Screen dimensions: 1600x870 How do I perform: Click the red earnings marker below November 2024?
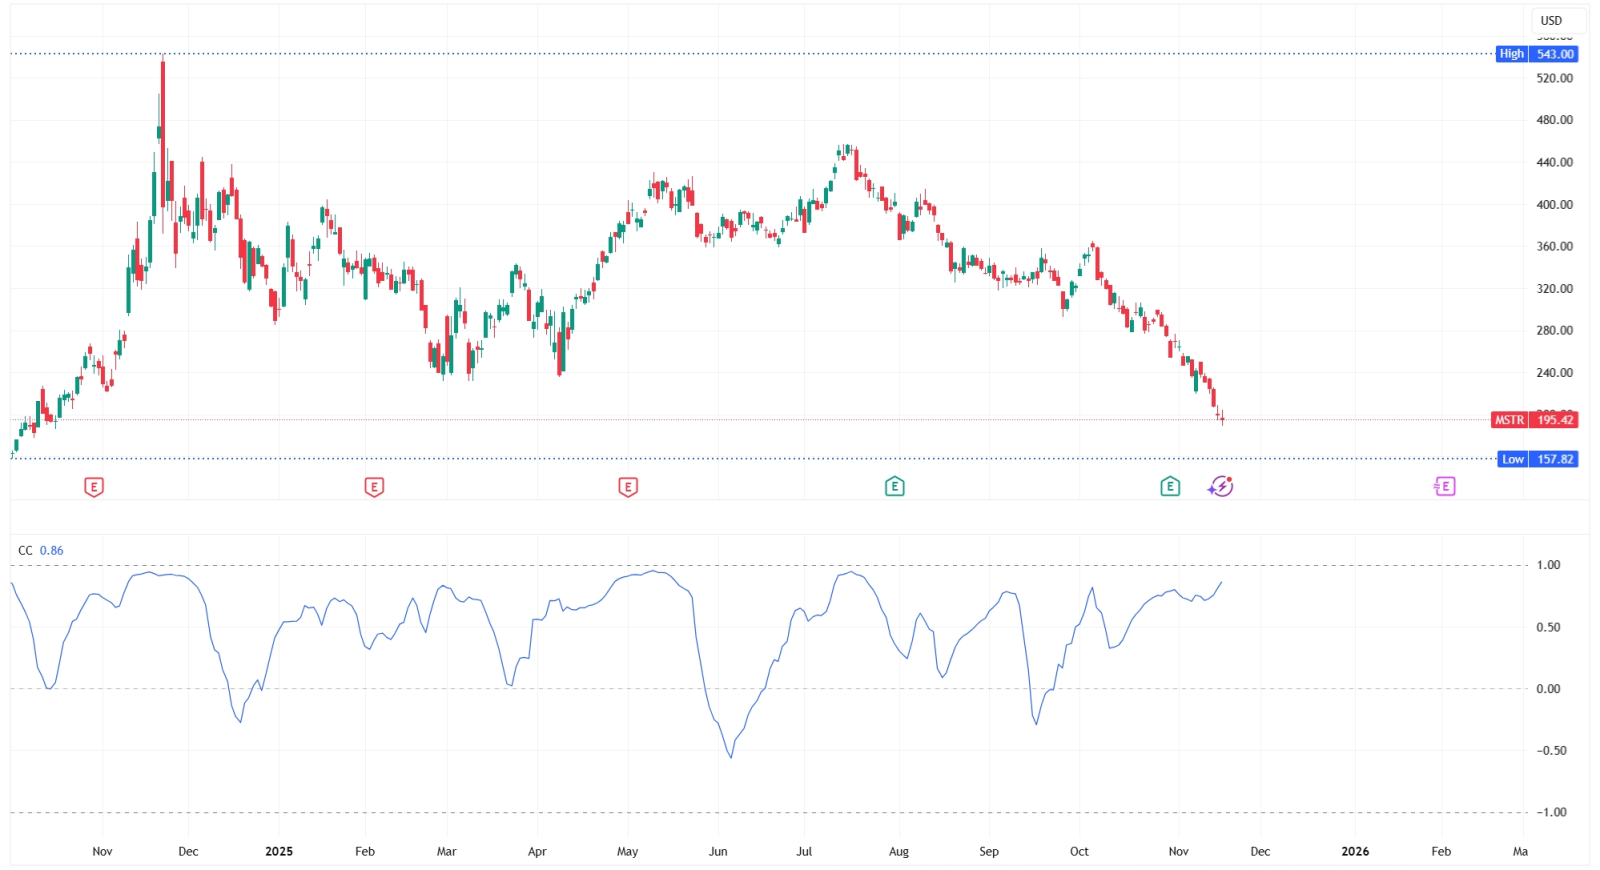(x=94, y=487)
